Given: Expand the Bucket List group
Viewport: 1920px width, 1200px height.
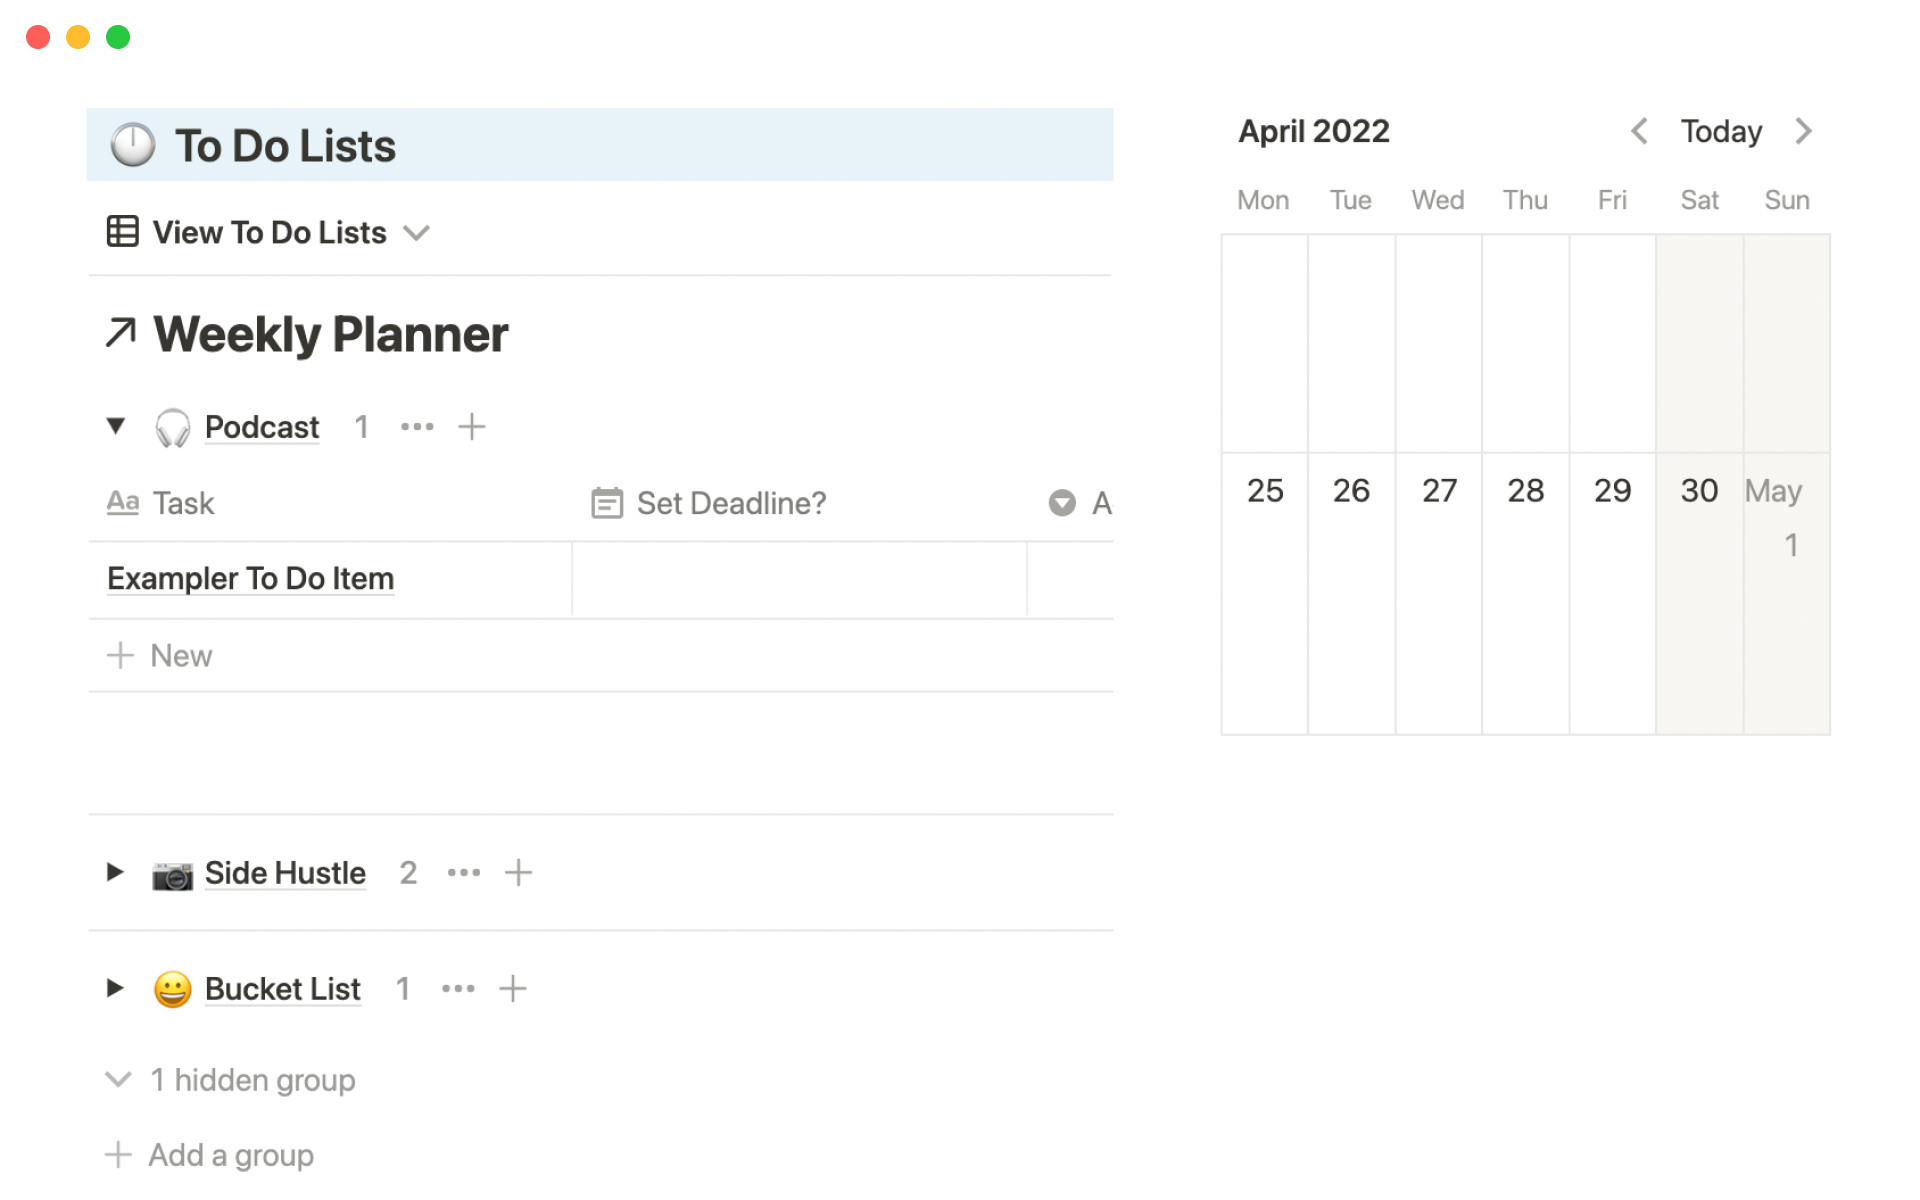Looking at the screenshot, I should pyautogui.click(x=116, y=989).
